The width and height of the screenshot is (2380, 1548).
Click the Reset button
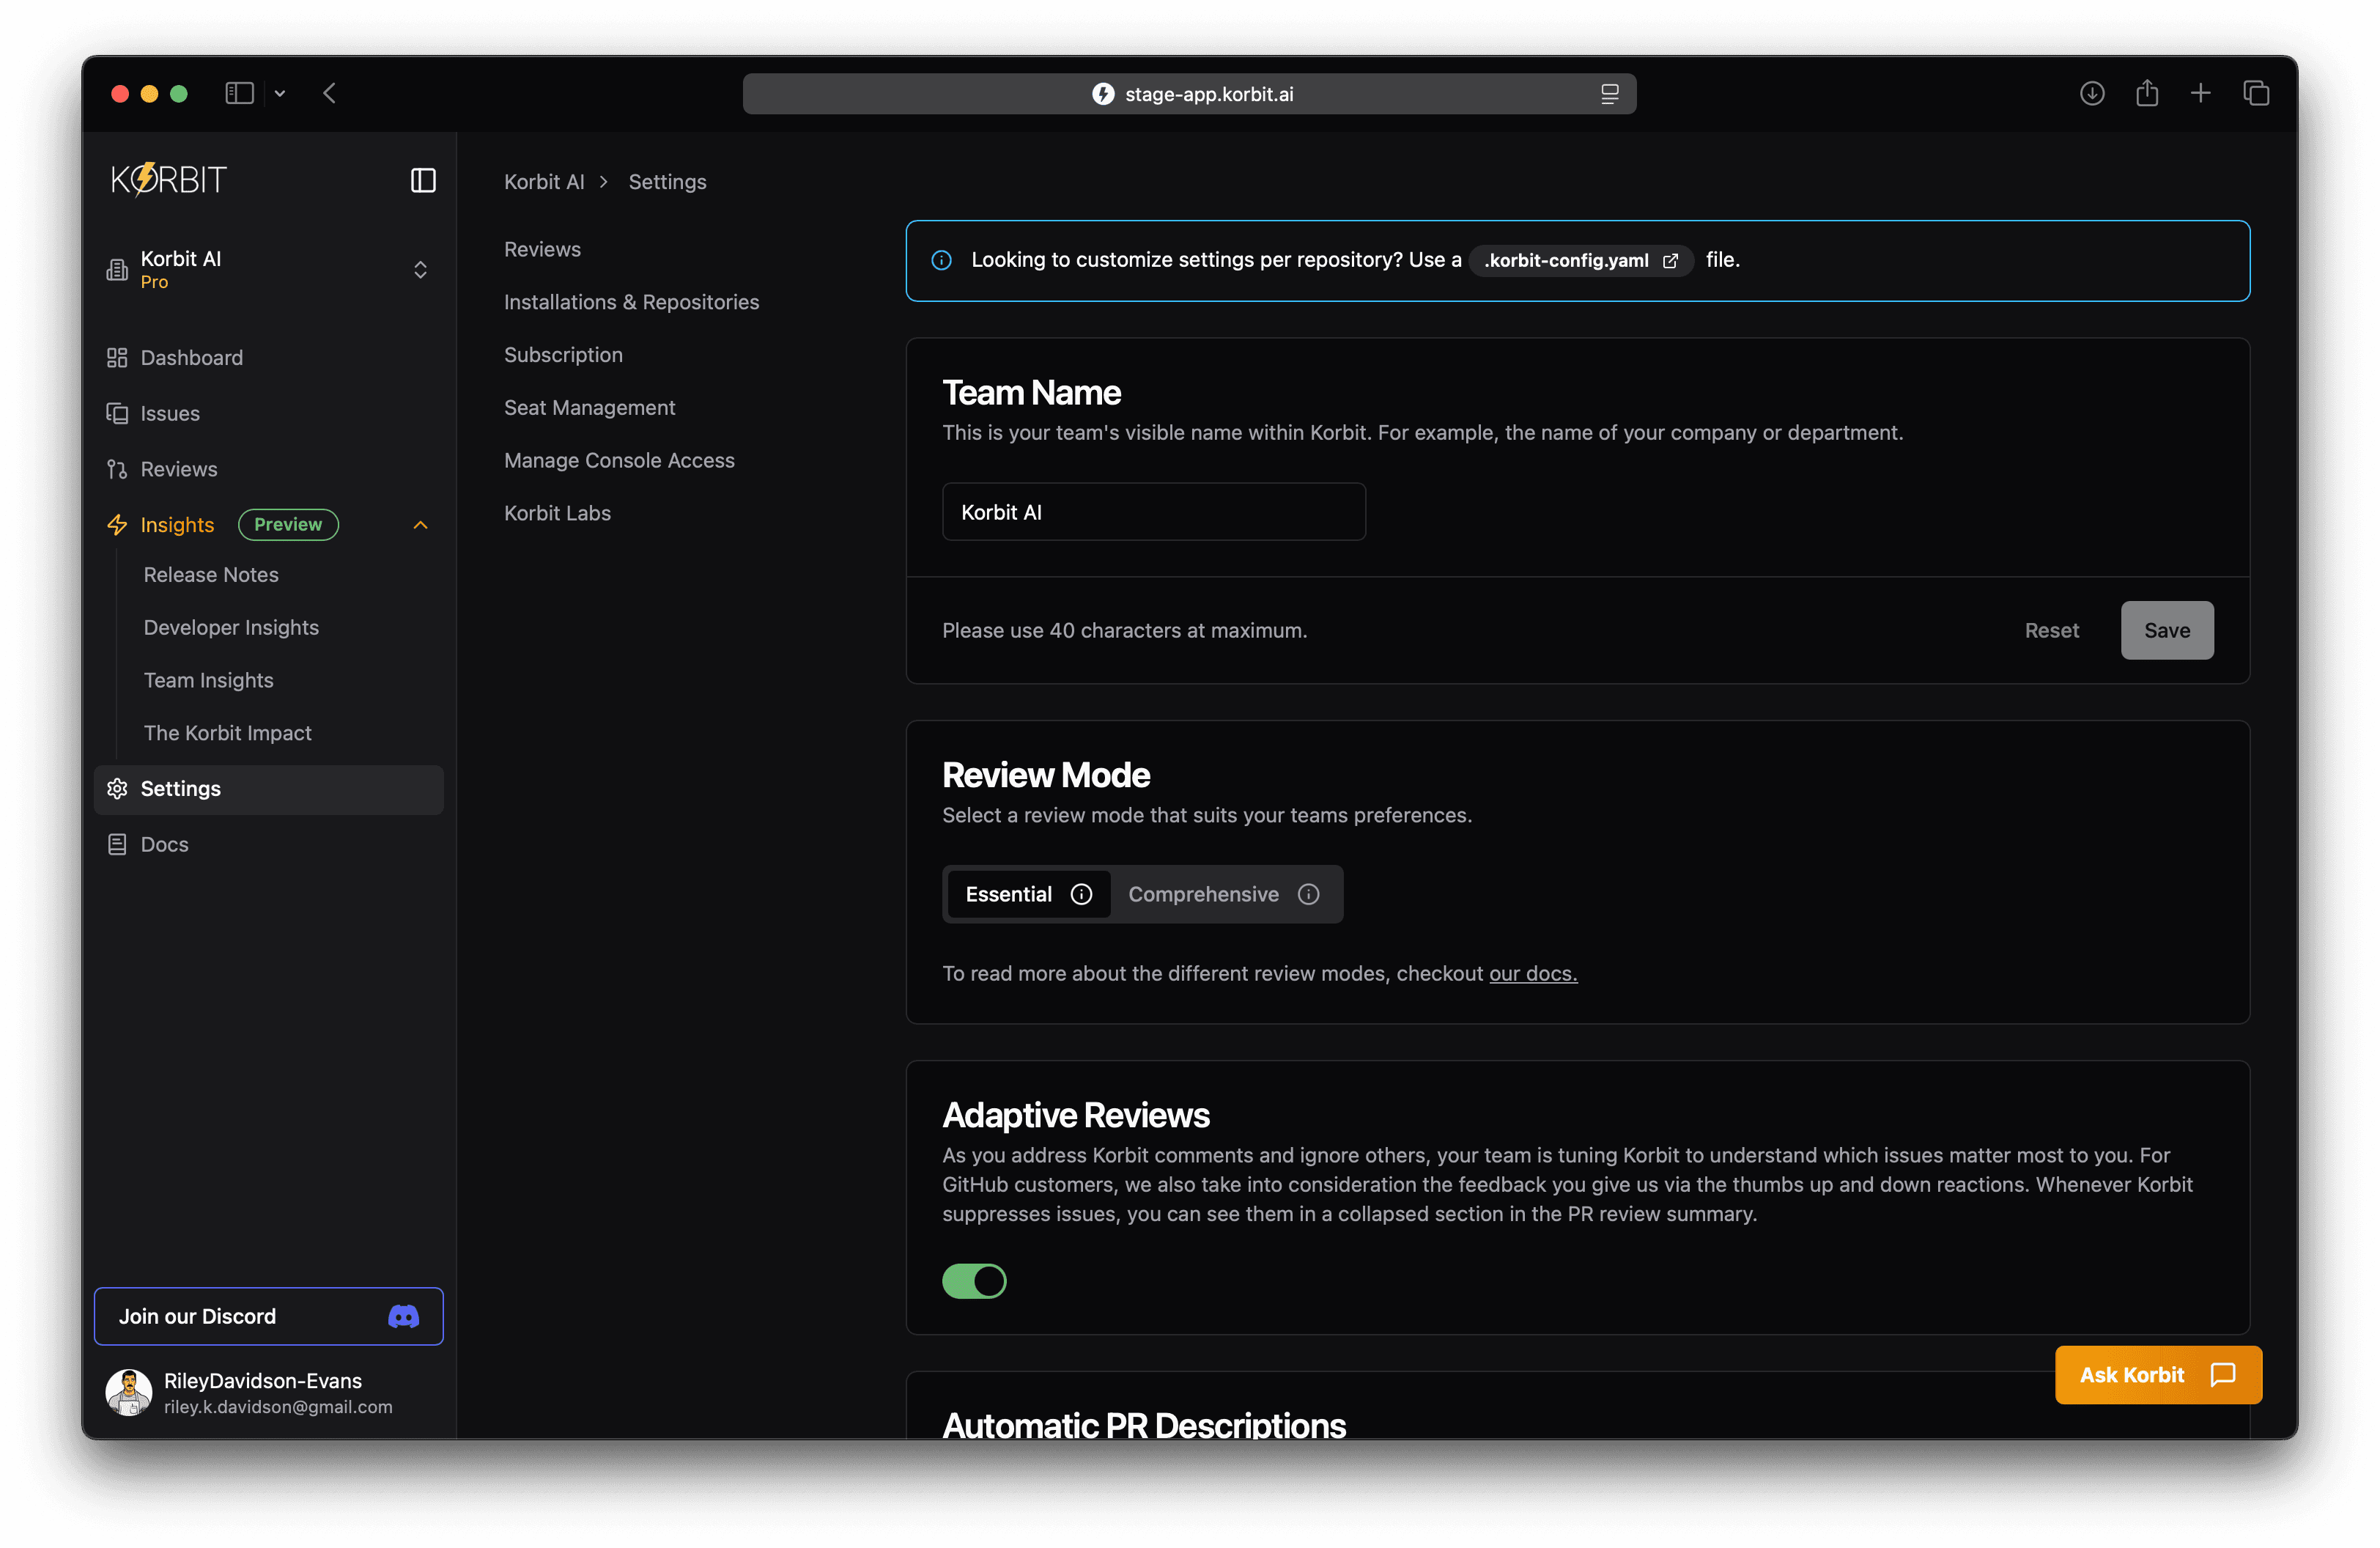click(x=2051, y=630)
